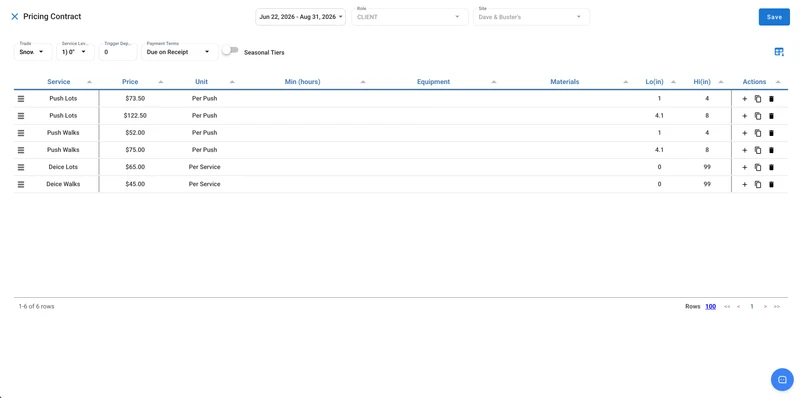Screen dimensions: 800x398
Task: Click drag handle of Deice Walks row
Action: coord(21,184)
